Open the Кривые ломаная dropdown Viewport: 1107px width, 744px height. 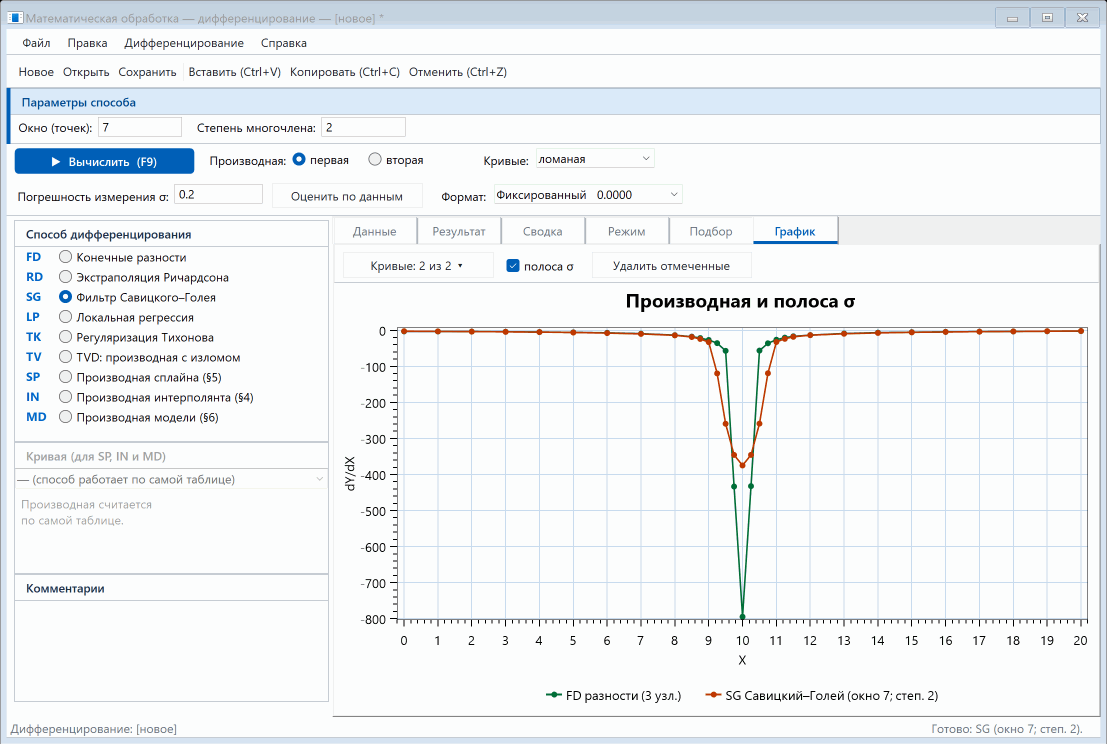595,159
